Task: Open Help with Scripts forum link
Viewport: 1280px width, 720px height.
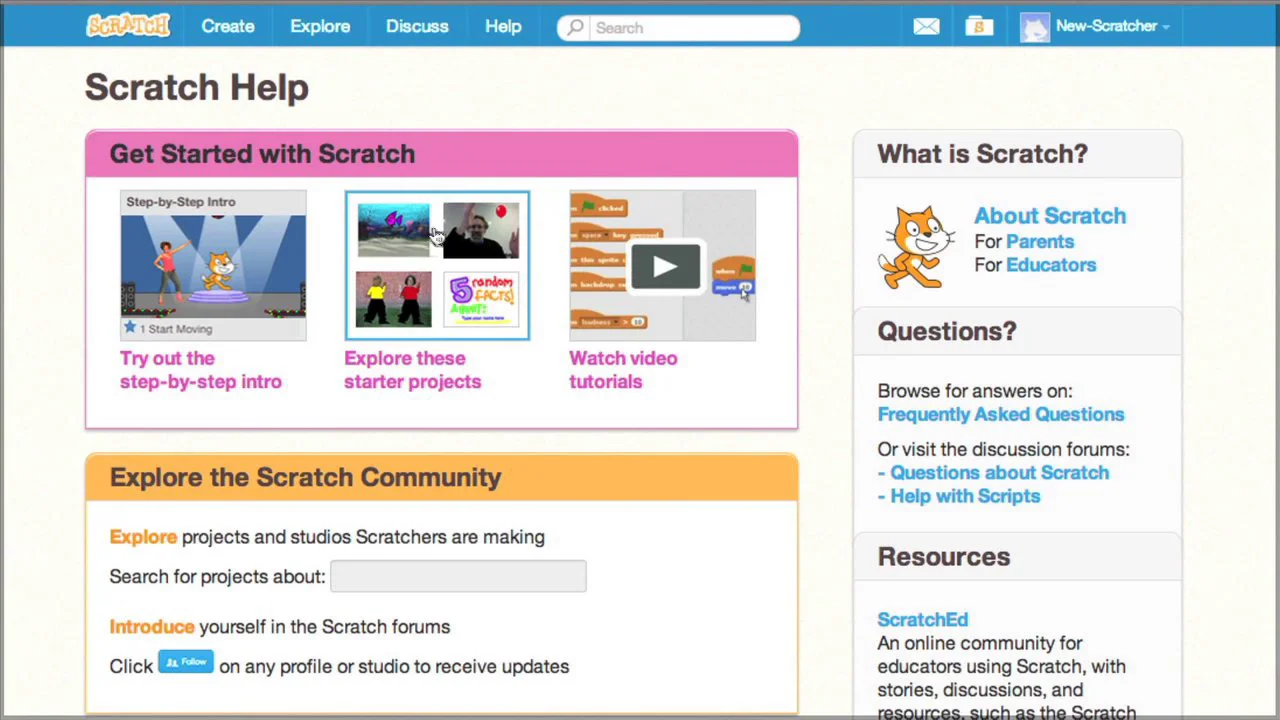Action: coord(965,496)
